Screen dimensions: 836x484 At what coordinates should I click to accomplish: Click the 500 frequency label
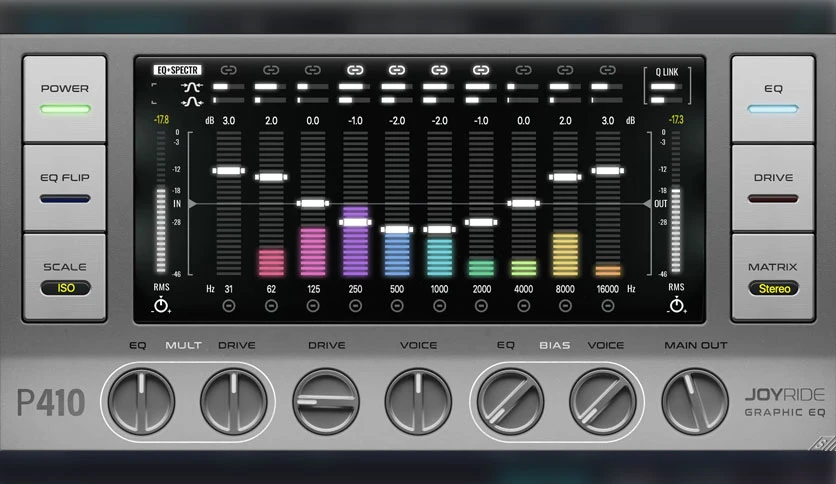397,289
